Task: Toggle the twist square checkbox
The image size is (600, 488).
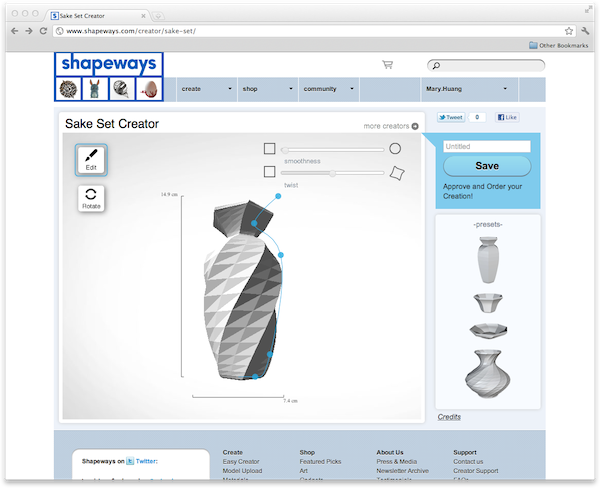Action: (x=269, y=172)
